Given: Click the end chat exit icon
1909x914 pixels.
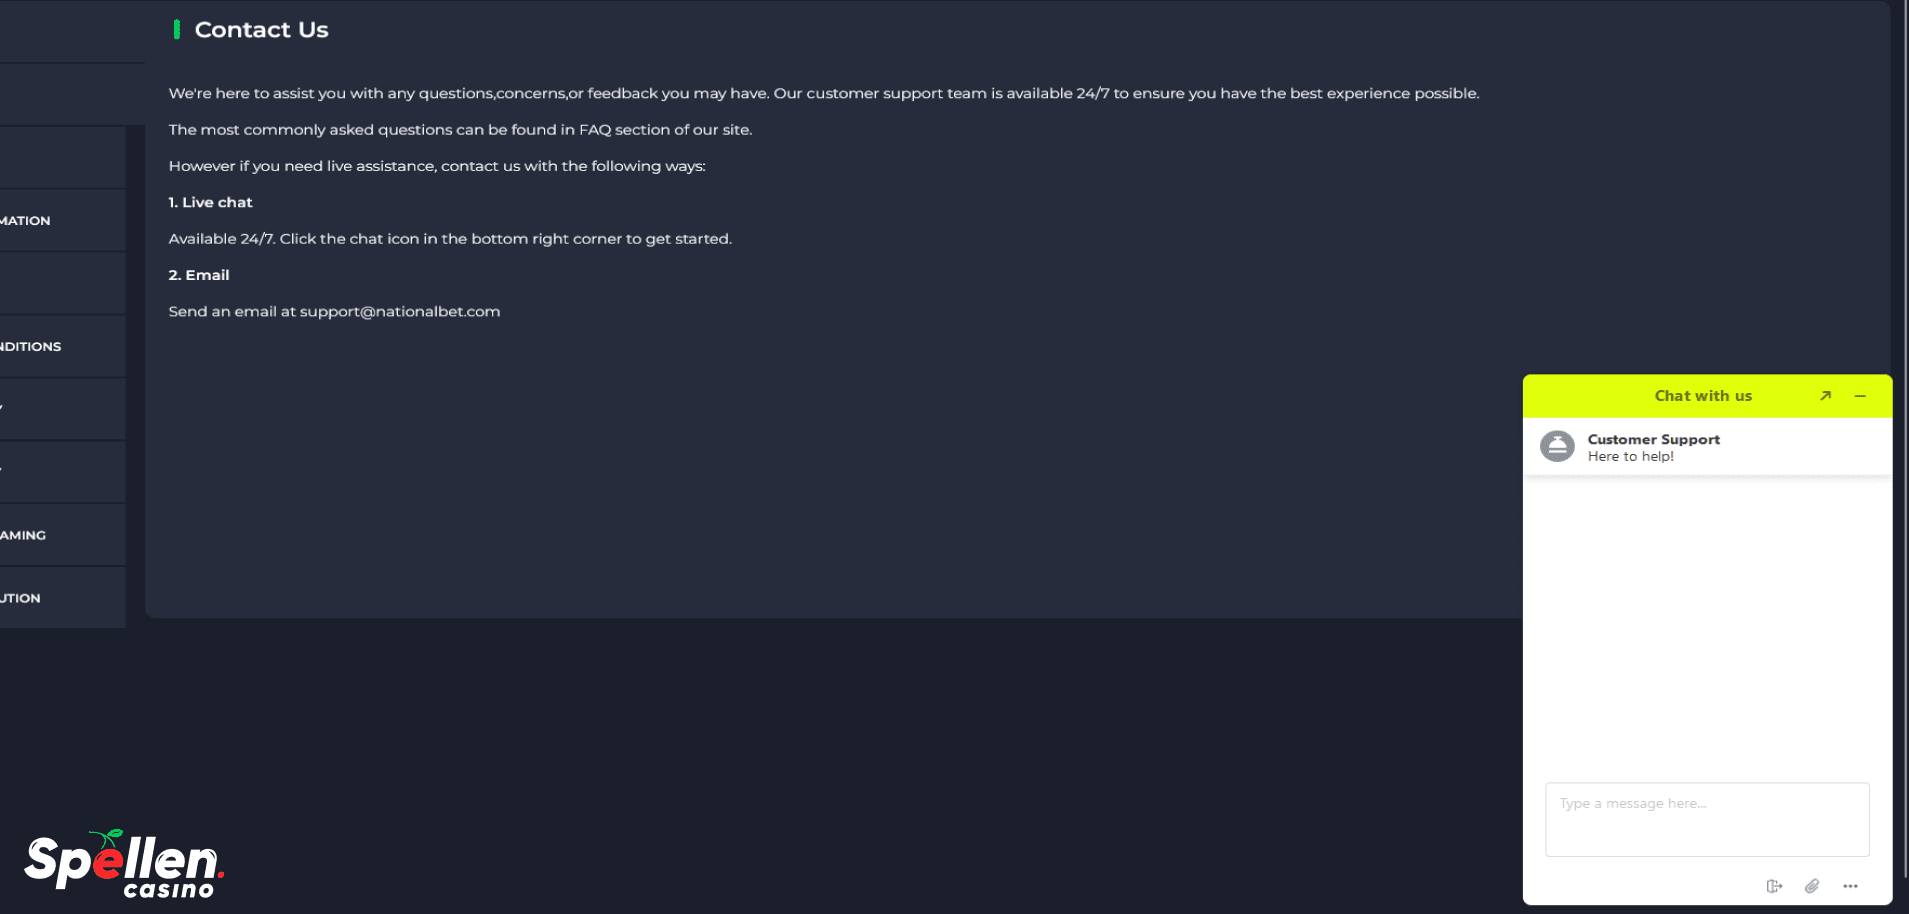Looking at the screenshot, I should click(x=1774, y=886).
